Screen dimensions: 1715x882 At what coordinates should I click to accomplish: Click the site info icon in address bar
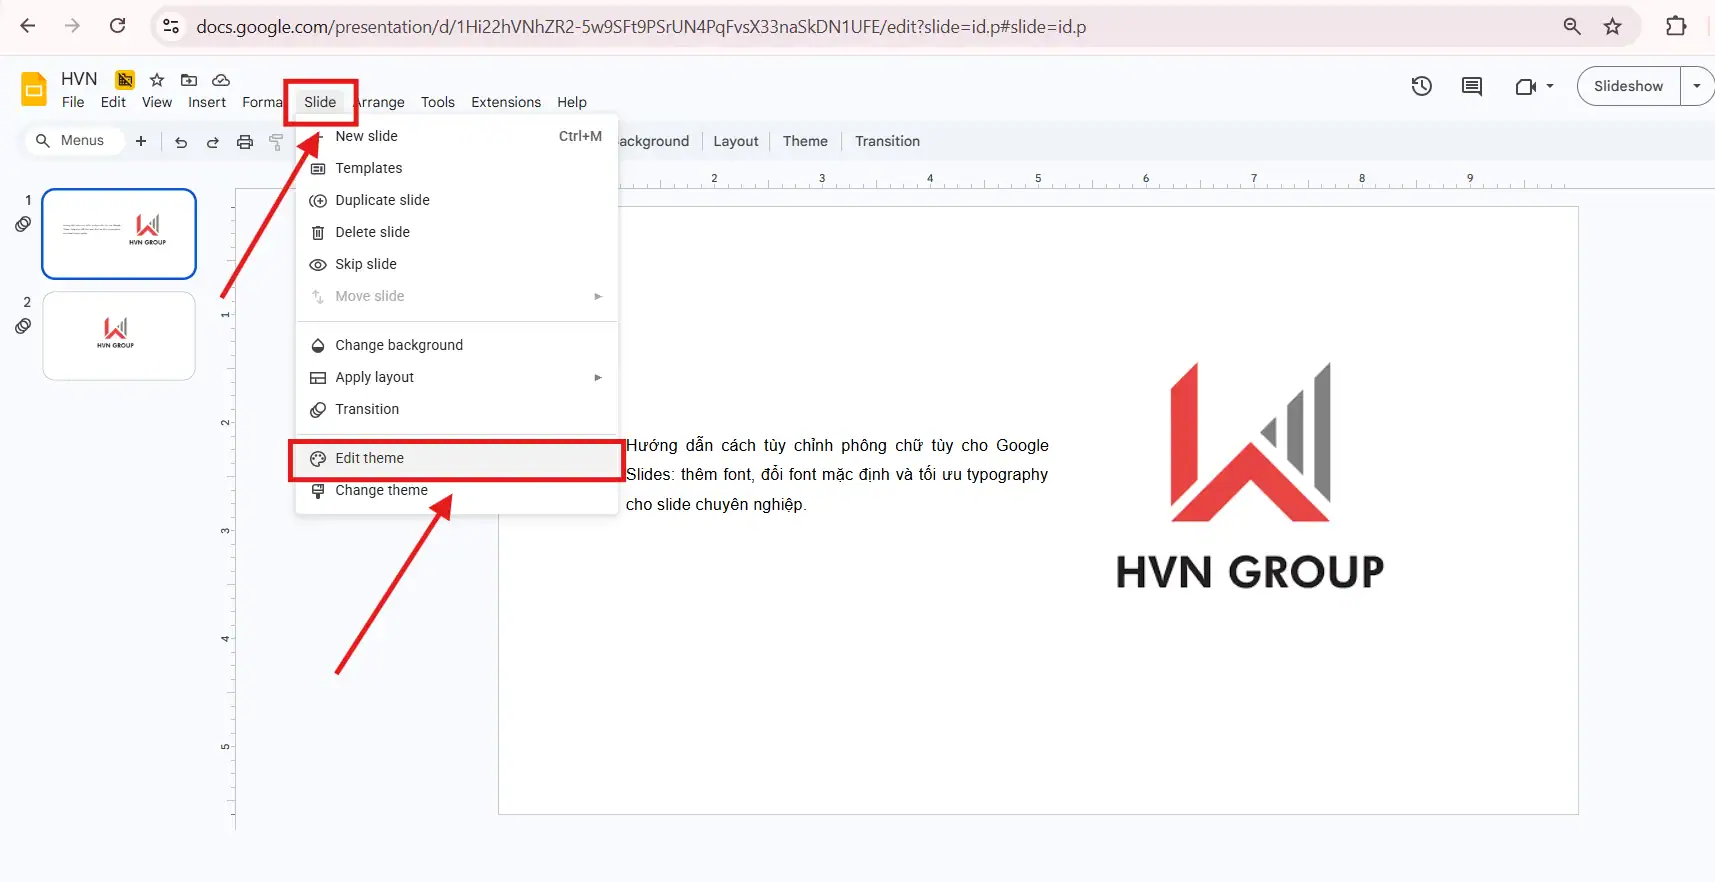pyautogui.click(x=171, y=26)
